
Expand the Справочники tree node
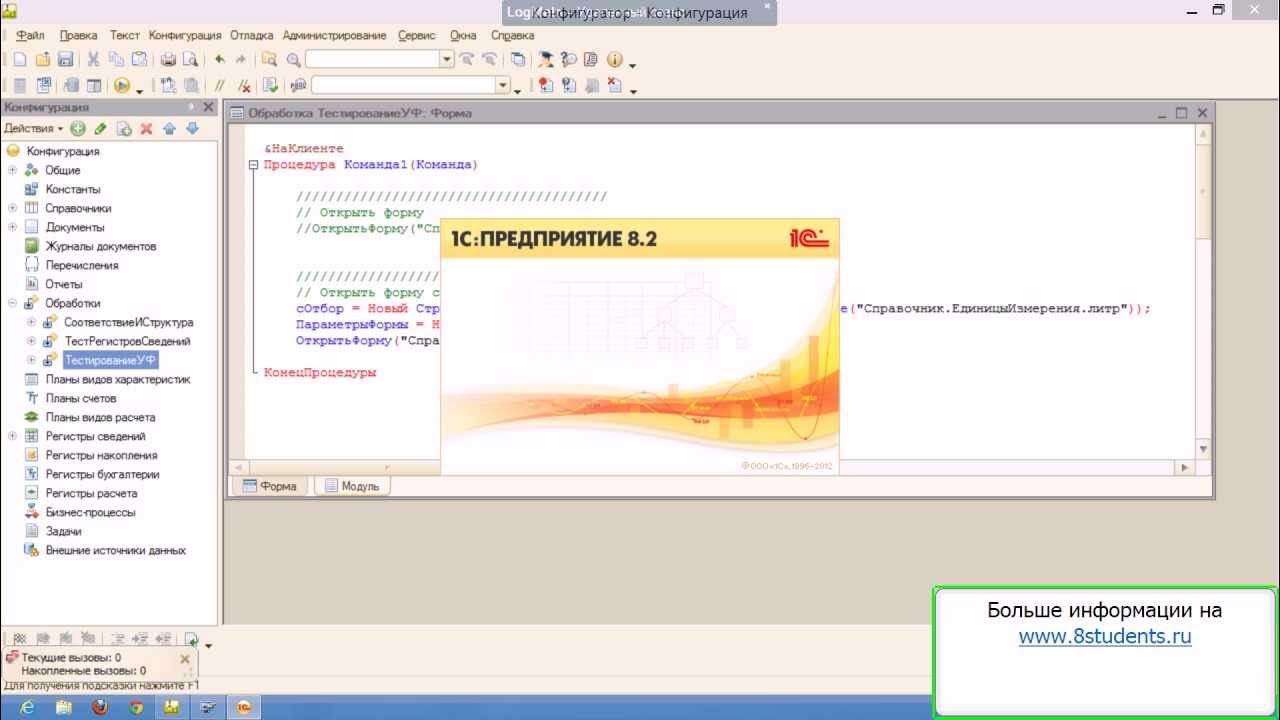tap(12, 208)
